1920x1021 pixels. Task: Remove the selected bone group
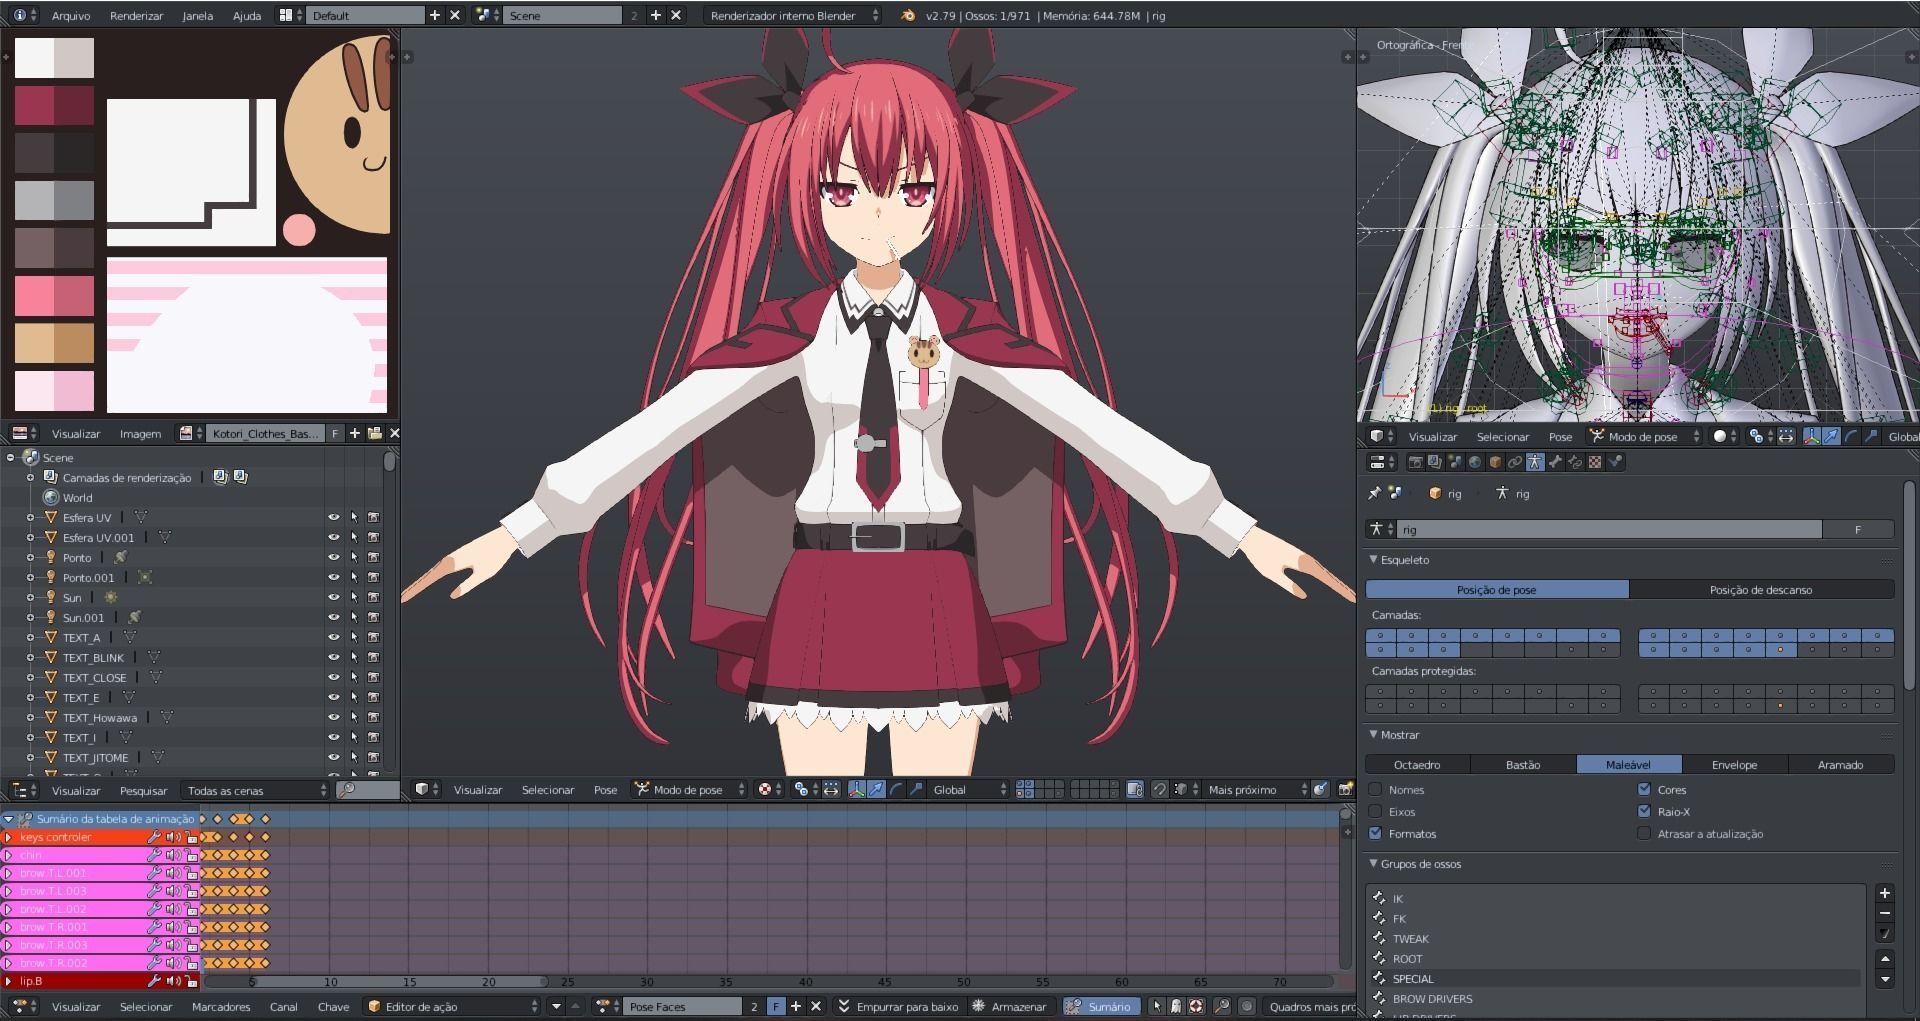[x=1884, y=913]
